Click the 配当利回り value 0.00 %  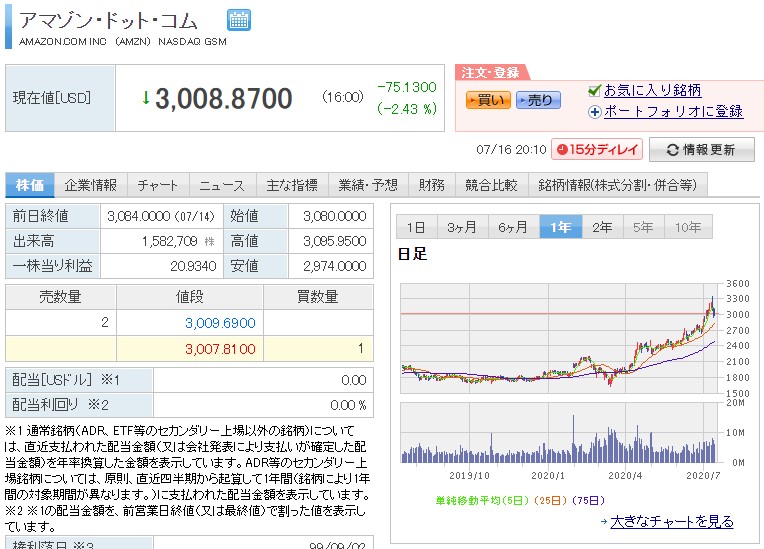pyautogui.click(x=348, y=405)
